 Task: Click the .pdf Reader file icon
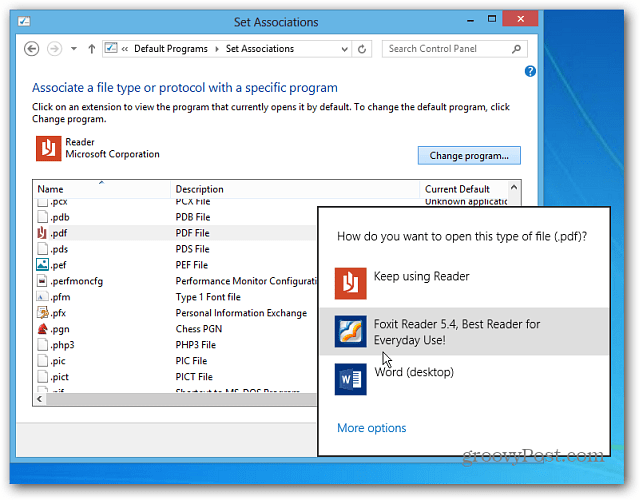click(42, 233)
